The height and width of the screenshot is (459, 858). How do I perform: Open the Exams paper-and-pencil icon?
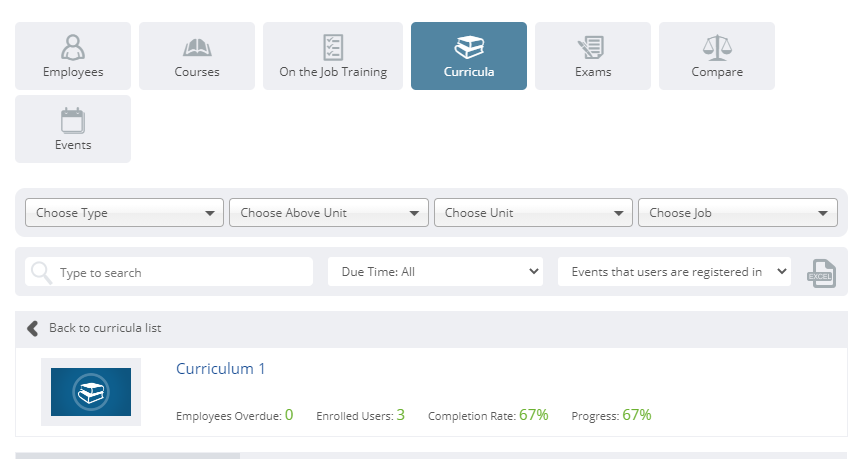coord(591,48)
